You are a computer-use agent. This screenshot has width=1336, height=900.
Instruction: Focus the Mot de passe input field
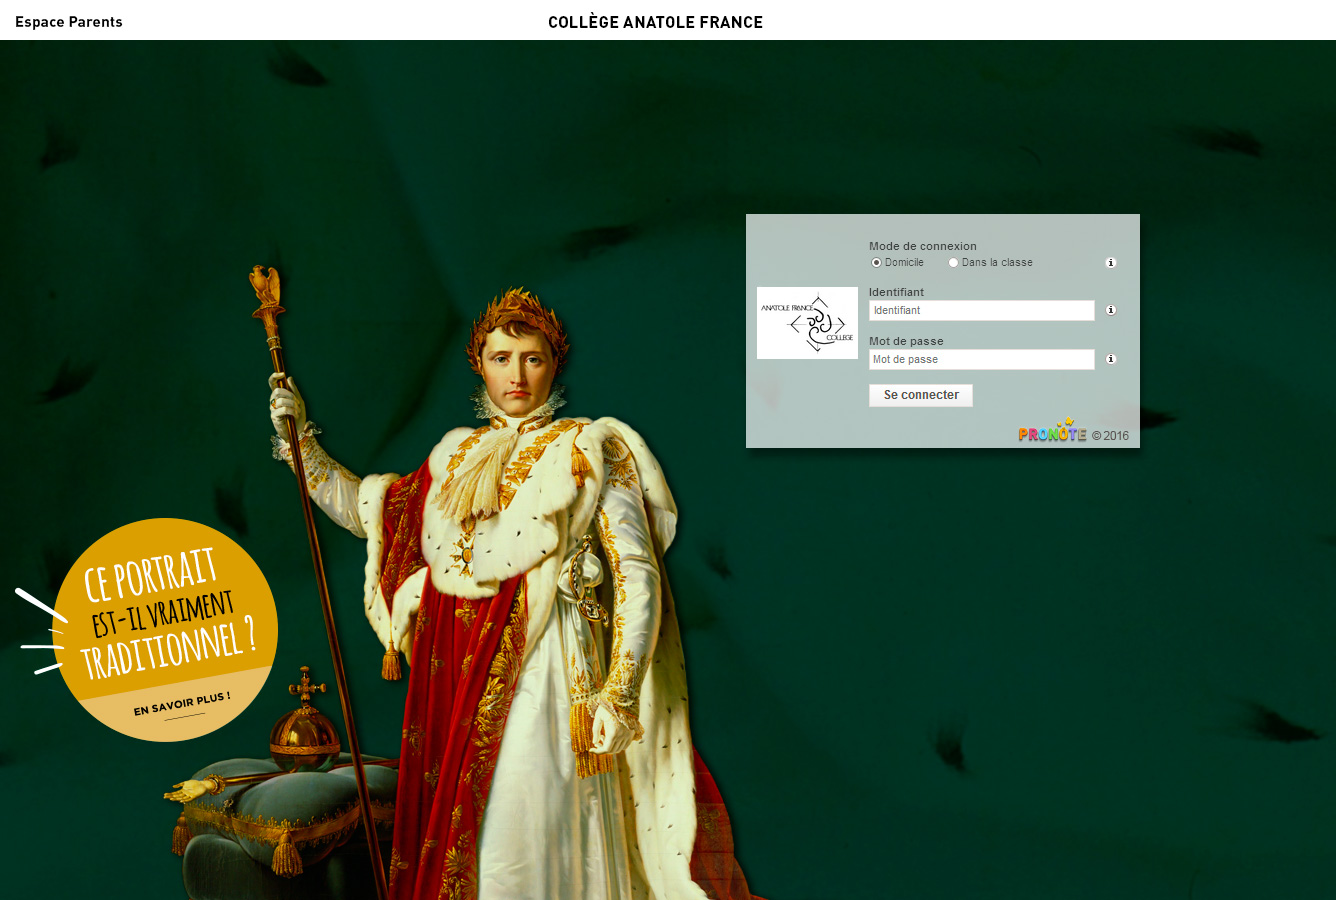point(982,359)
